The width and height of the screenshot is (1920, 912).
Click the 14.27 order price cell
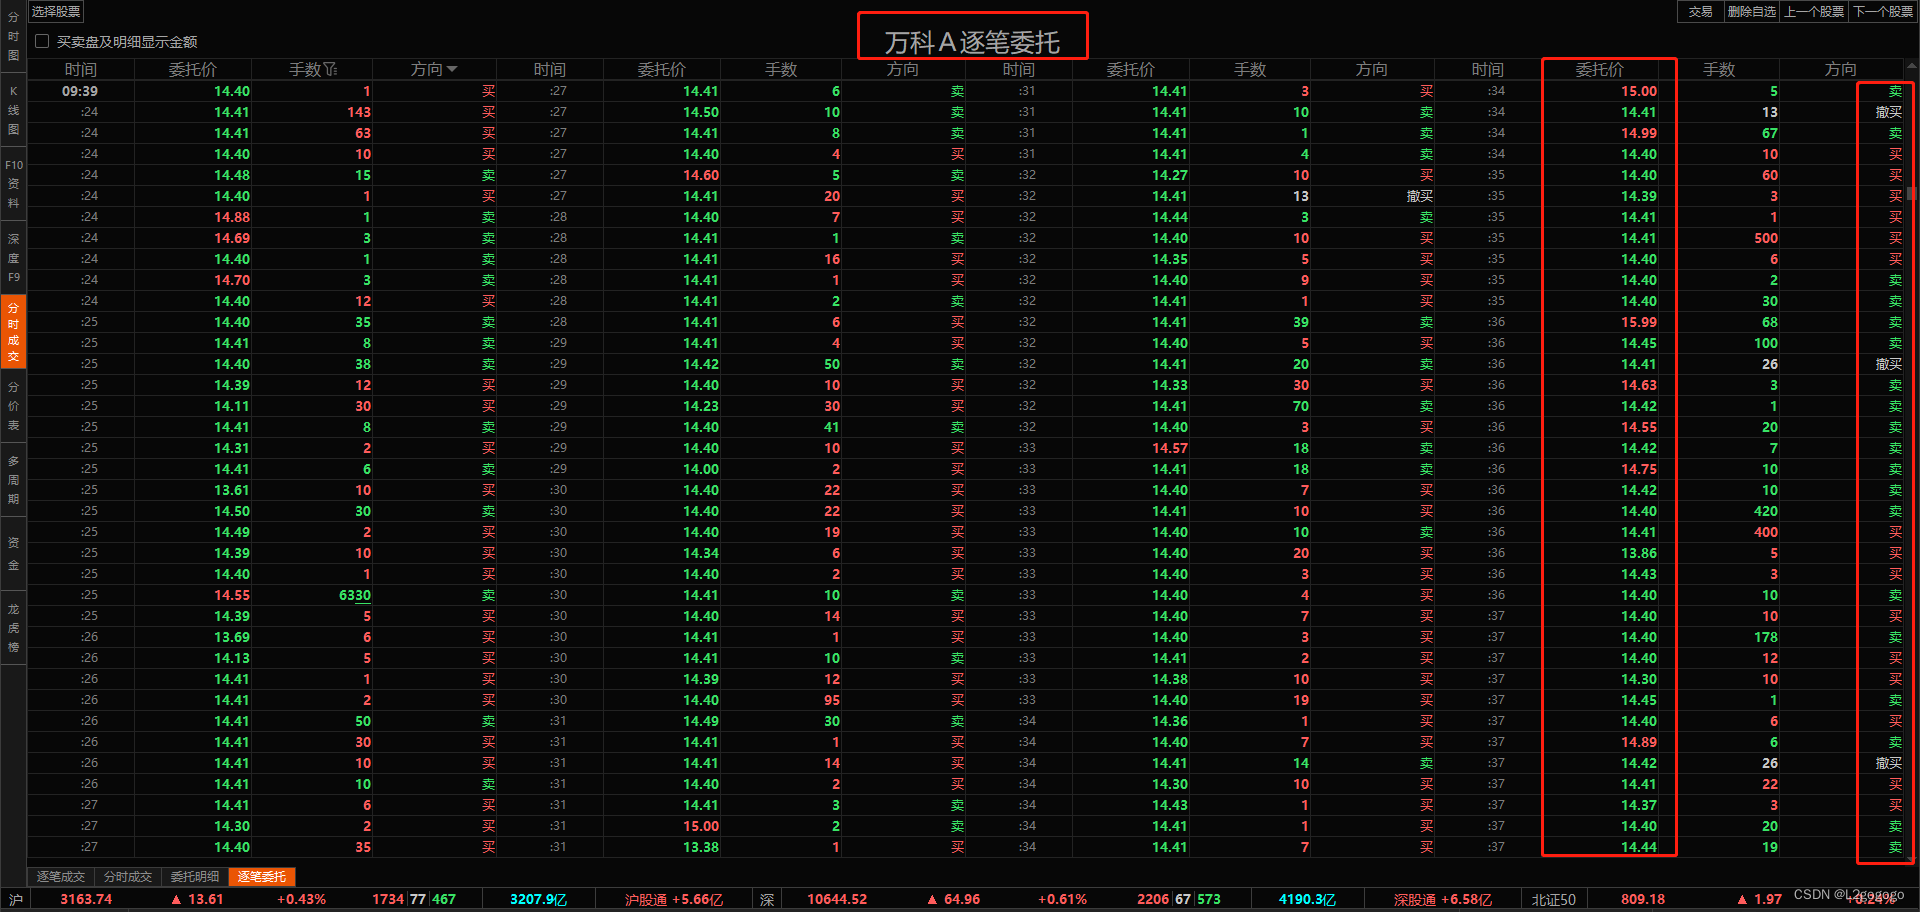1170,175
